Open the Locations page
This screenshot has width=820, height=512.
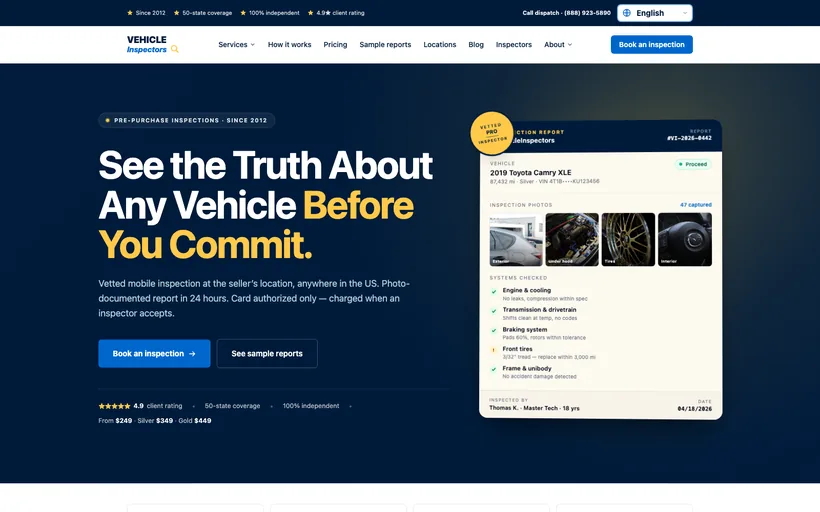point(440,44)
